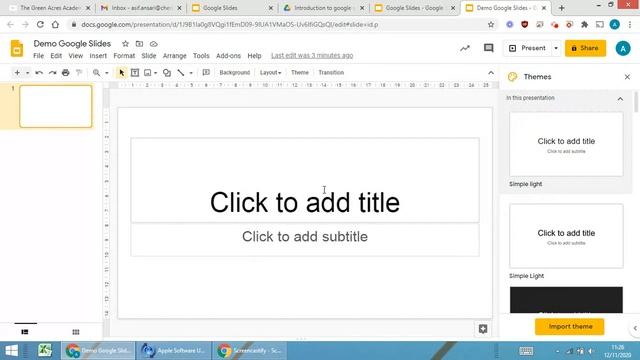
Task: Open the new slide layout dropdown arrow
Action: tap(27, 73)
